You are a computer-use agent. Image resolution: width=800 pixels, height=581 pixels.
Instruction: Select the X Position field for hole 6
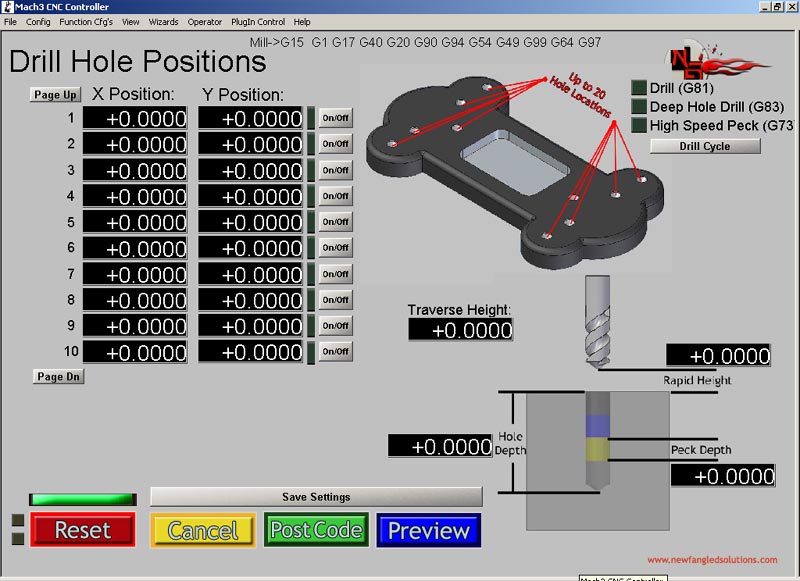tap(135, 248)
